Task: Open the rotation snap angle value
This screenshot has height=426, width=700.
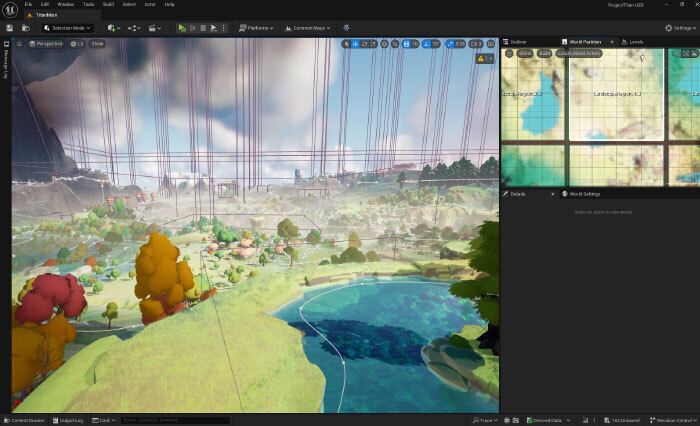Action: tap(437, 44)
